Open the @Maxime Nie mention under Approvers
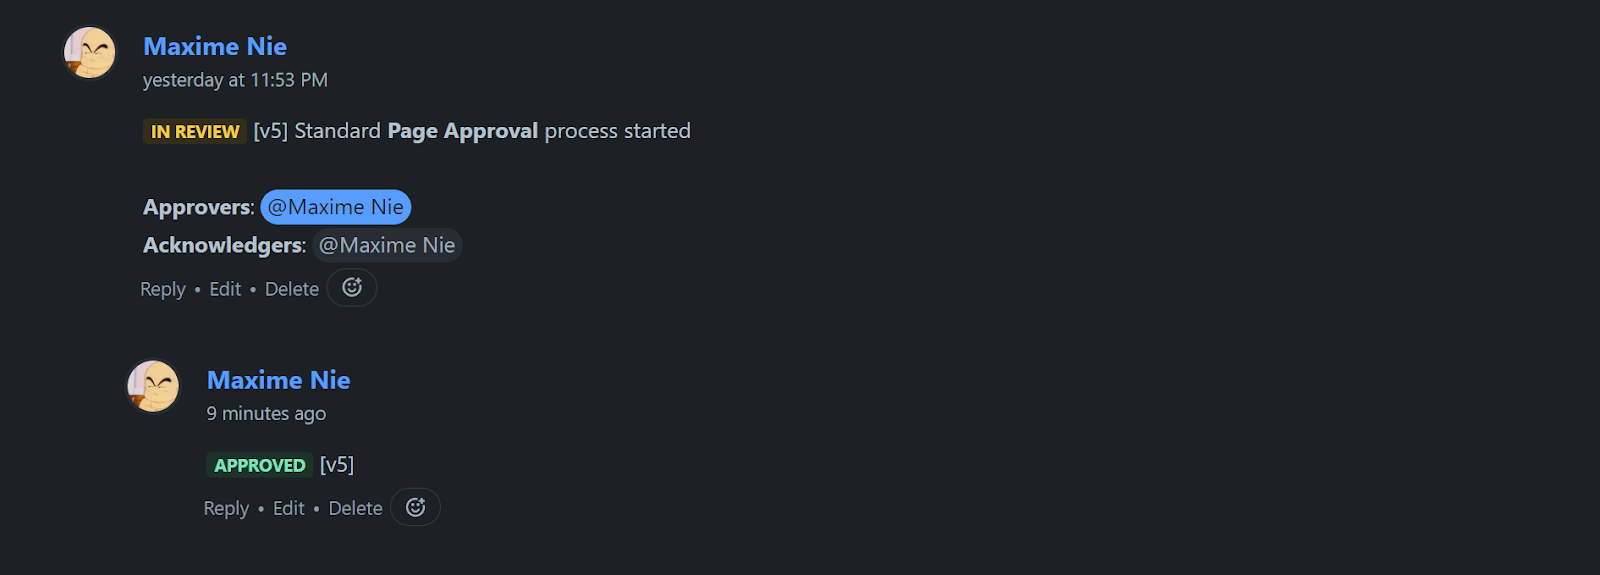This screenshot has width=1600, height=575. pos(336,207)
